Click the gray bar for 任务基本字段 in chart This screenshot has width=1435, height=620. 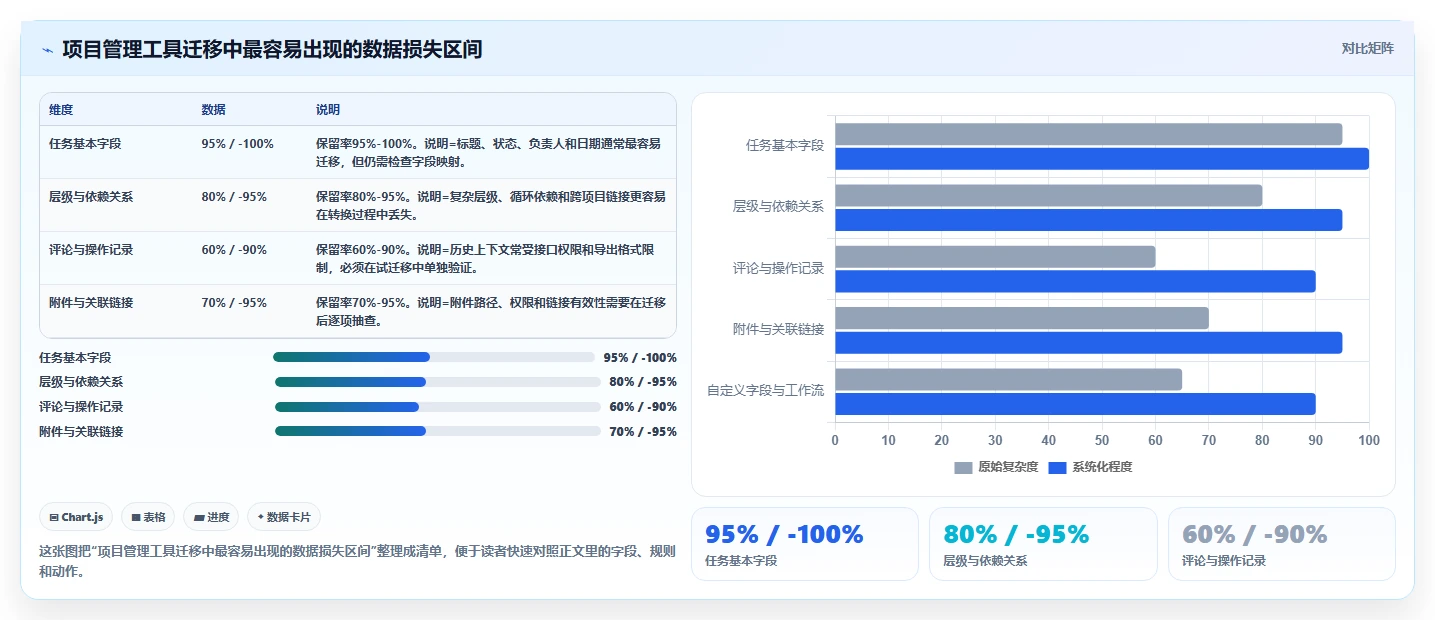(1088, 134)
